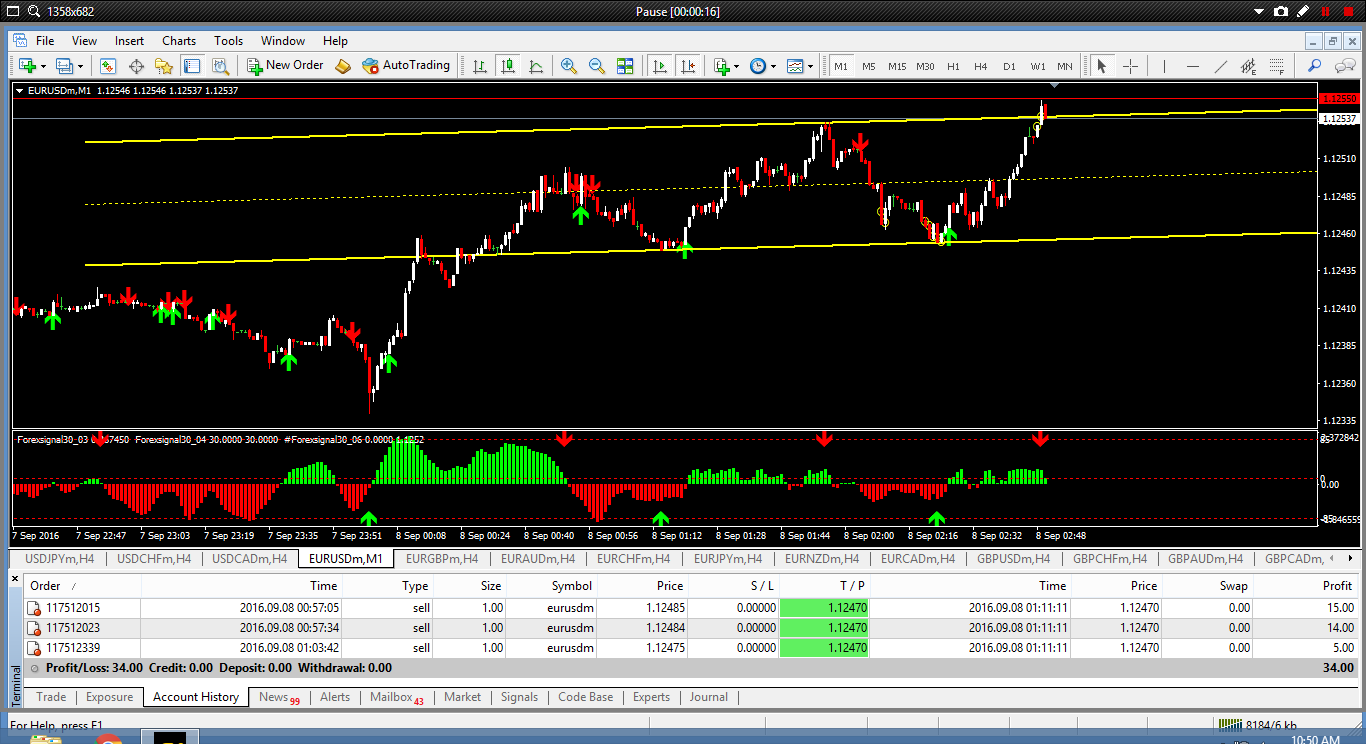
Task: Pick the Fibonacci retracement tool
Action: coord(1277,66)
